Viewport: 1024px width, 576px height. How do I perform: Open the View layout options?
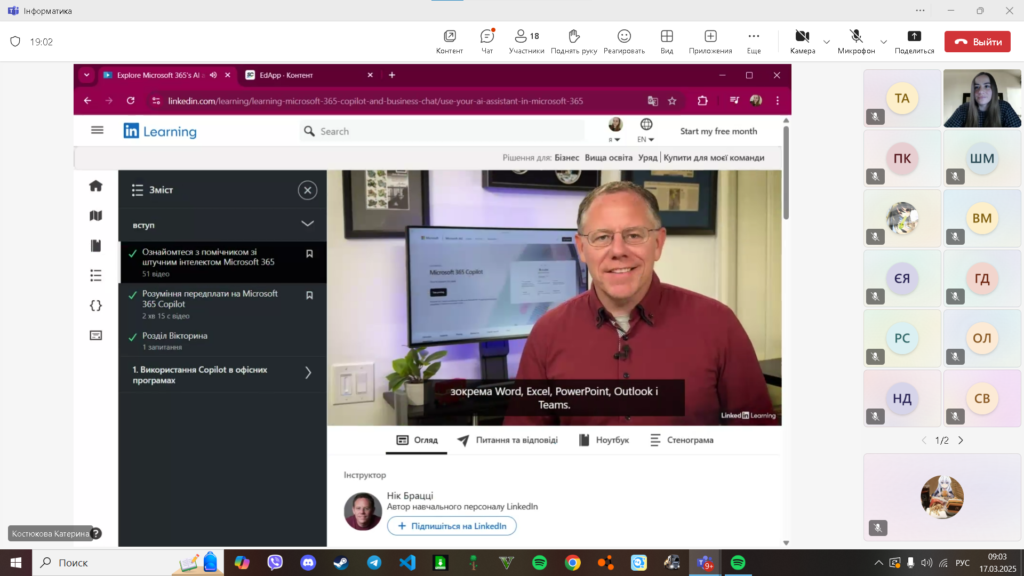point(666,42)
